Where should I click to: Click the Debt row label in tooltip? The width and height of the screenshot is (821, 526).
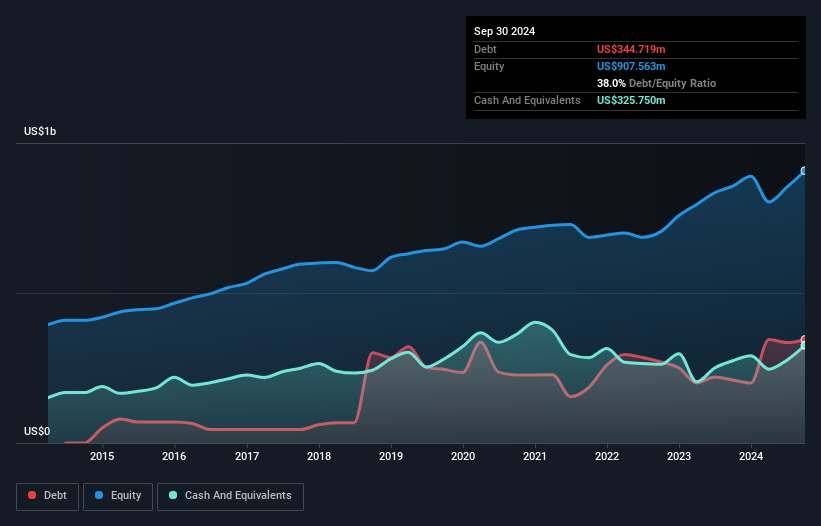(x=485, y=49)
